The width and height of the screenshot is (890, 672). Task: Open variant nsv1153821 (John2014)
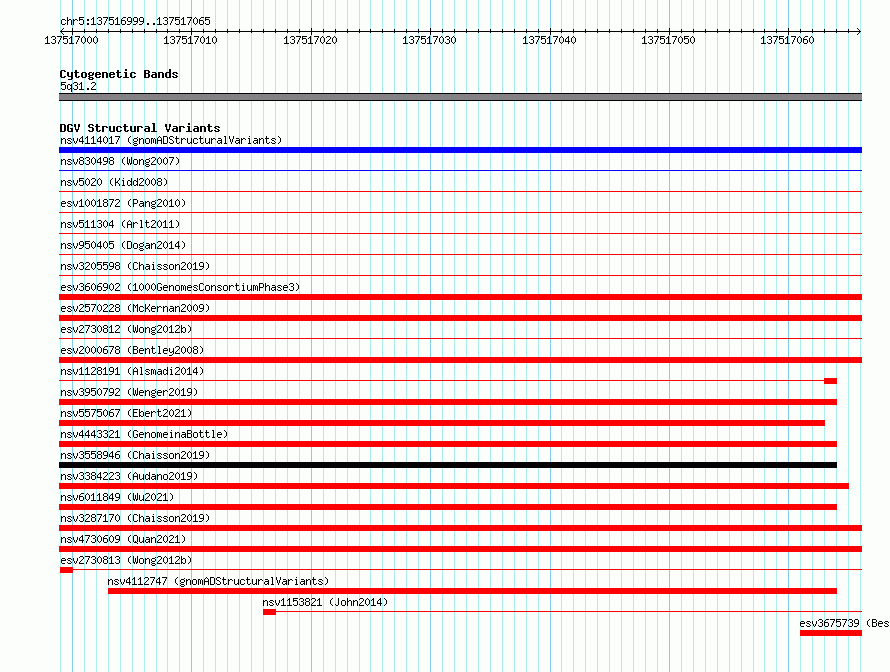pyautogui.click(x=325, y=602)
